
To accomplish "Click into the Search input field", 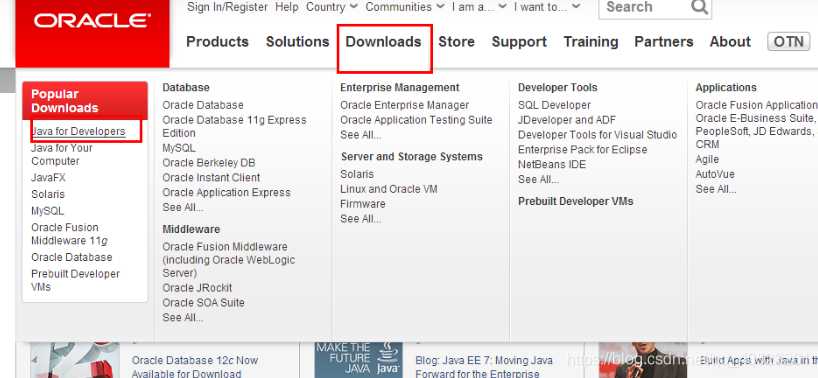I will (x=645, y=7).
